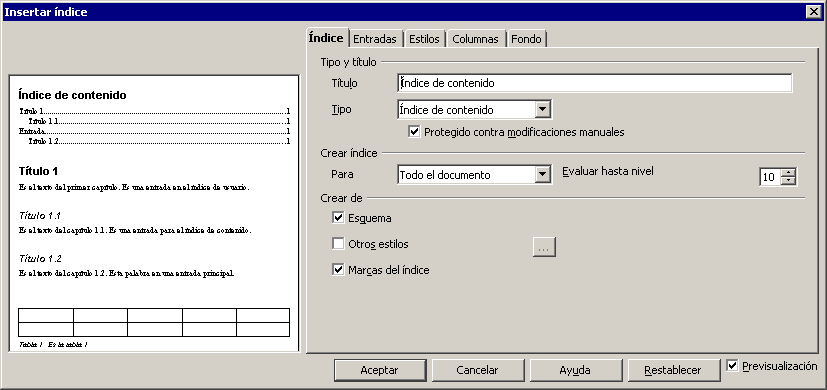Click the Aceptar button
The width and height of the screenshot is (827, 390).
coord(380,370)
